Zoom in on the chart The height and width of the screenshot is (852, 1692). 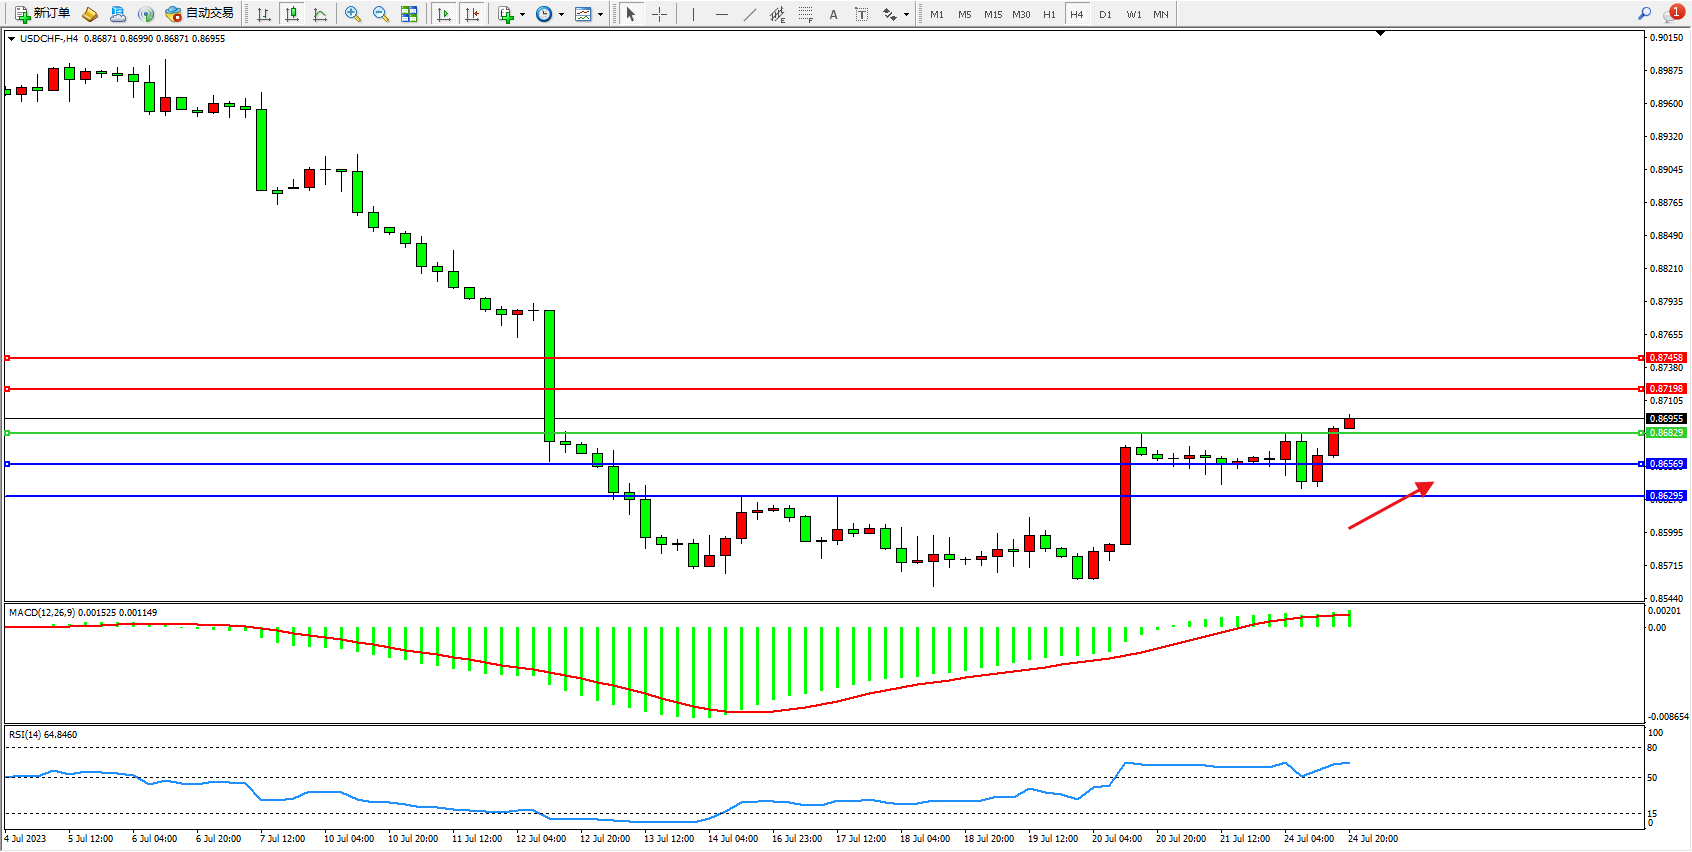coord(353,14)
